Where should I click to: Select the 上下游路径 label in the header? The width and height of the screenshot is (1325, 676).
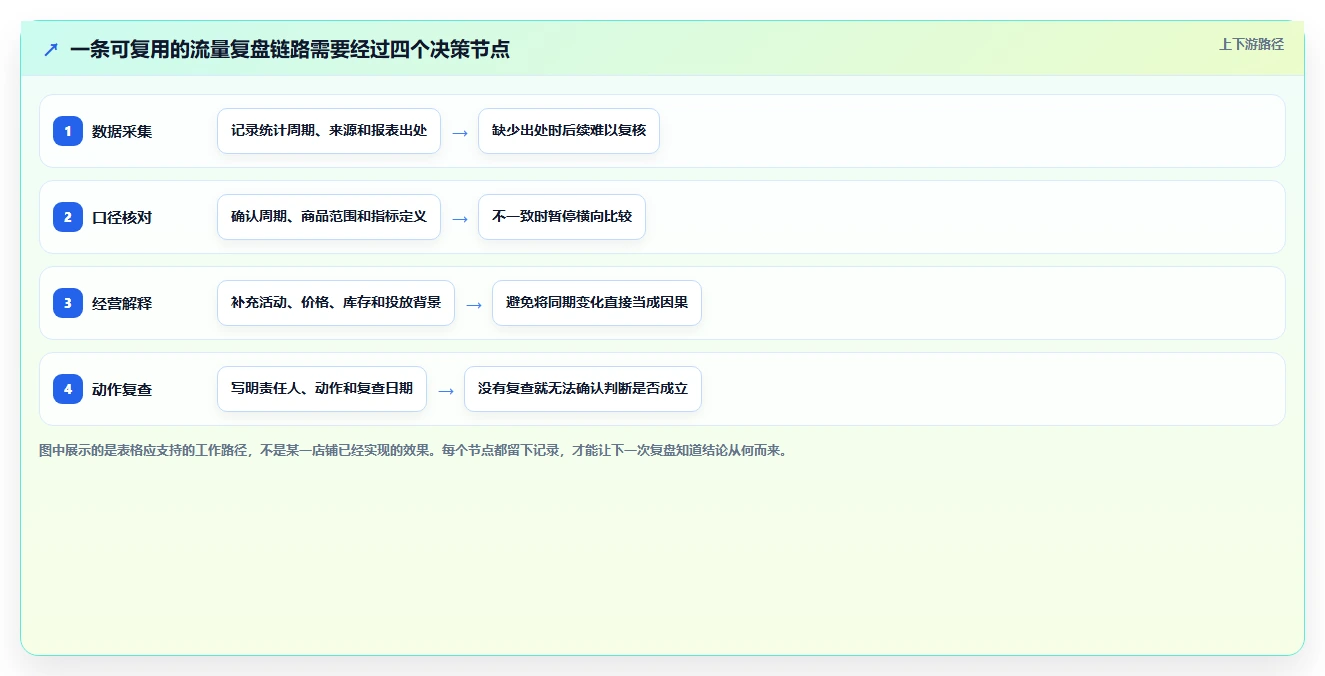point(1251,44)
